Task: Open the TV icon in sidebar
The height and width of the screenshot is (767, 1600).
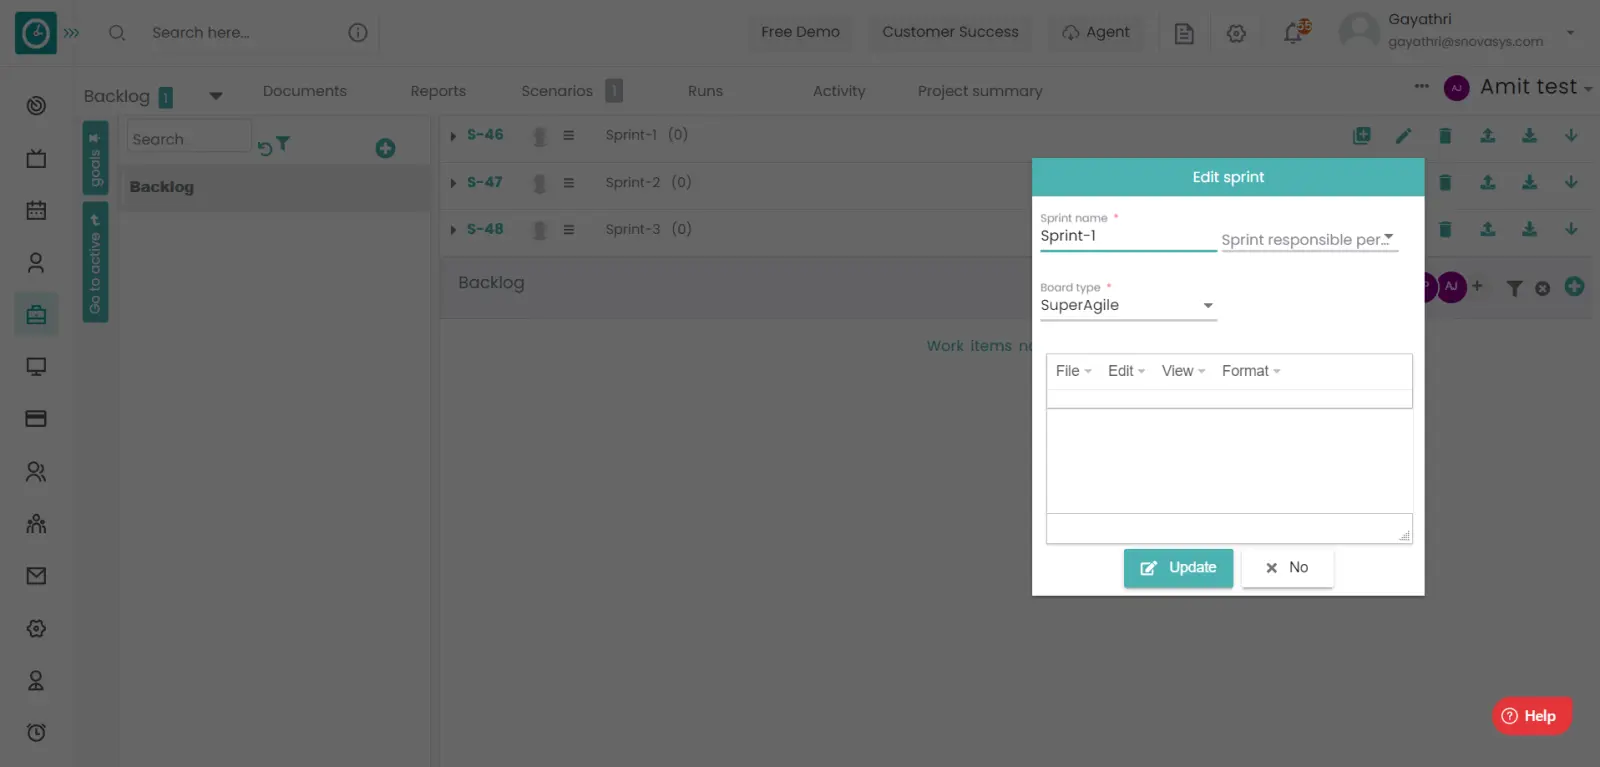Action: (36, 158)
